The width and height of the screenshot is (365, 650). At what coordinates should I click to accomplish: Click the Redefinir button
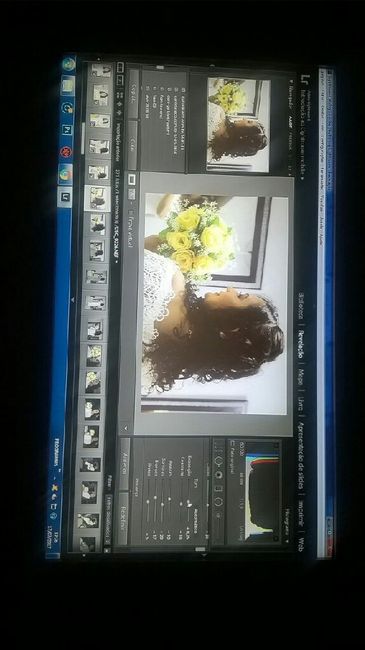(123, 519)
